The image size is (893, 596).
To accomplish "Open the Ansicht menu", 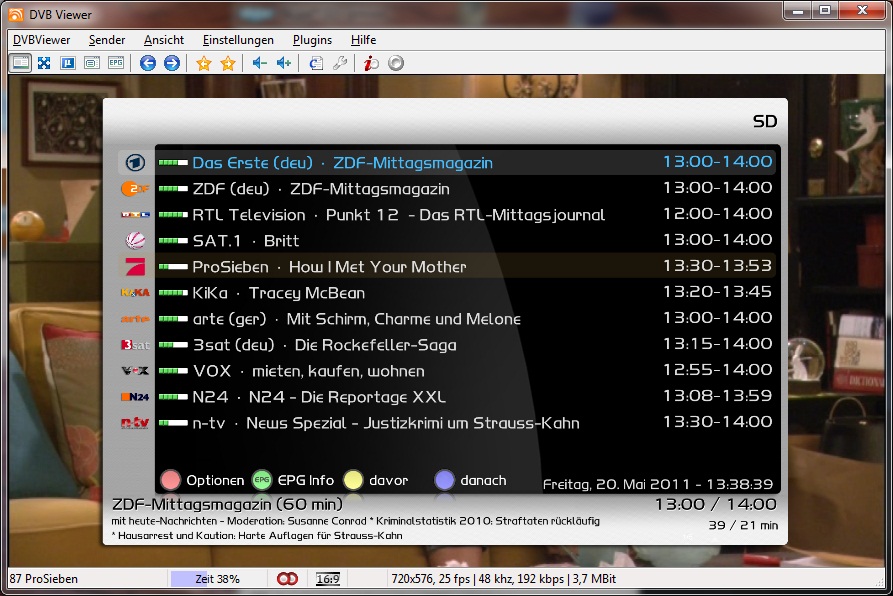I will tap(164, 40).
